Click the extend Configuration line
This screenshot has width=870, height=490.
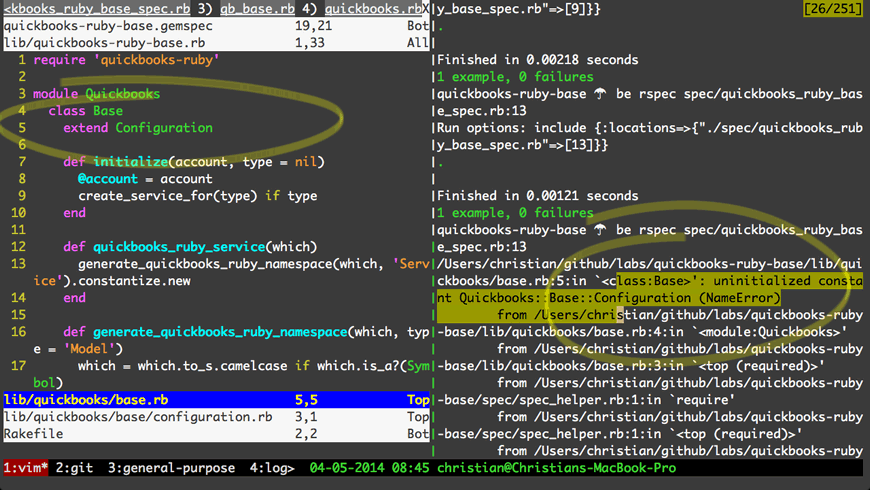coord(138,128)
